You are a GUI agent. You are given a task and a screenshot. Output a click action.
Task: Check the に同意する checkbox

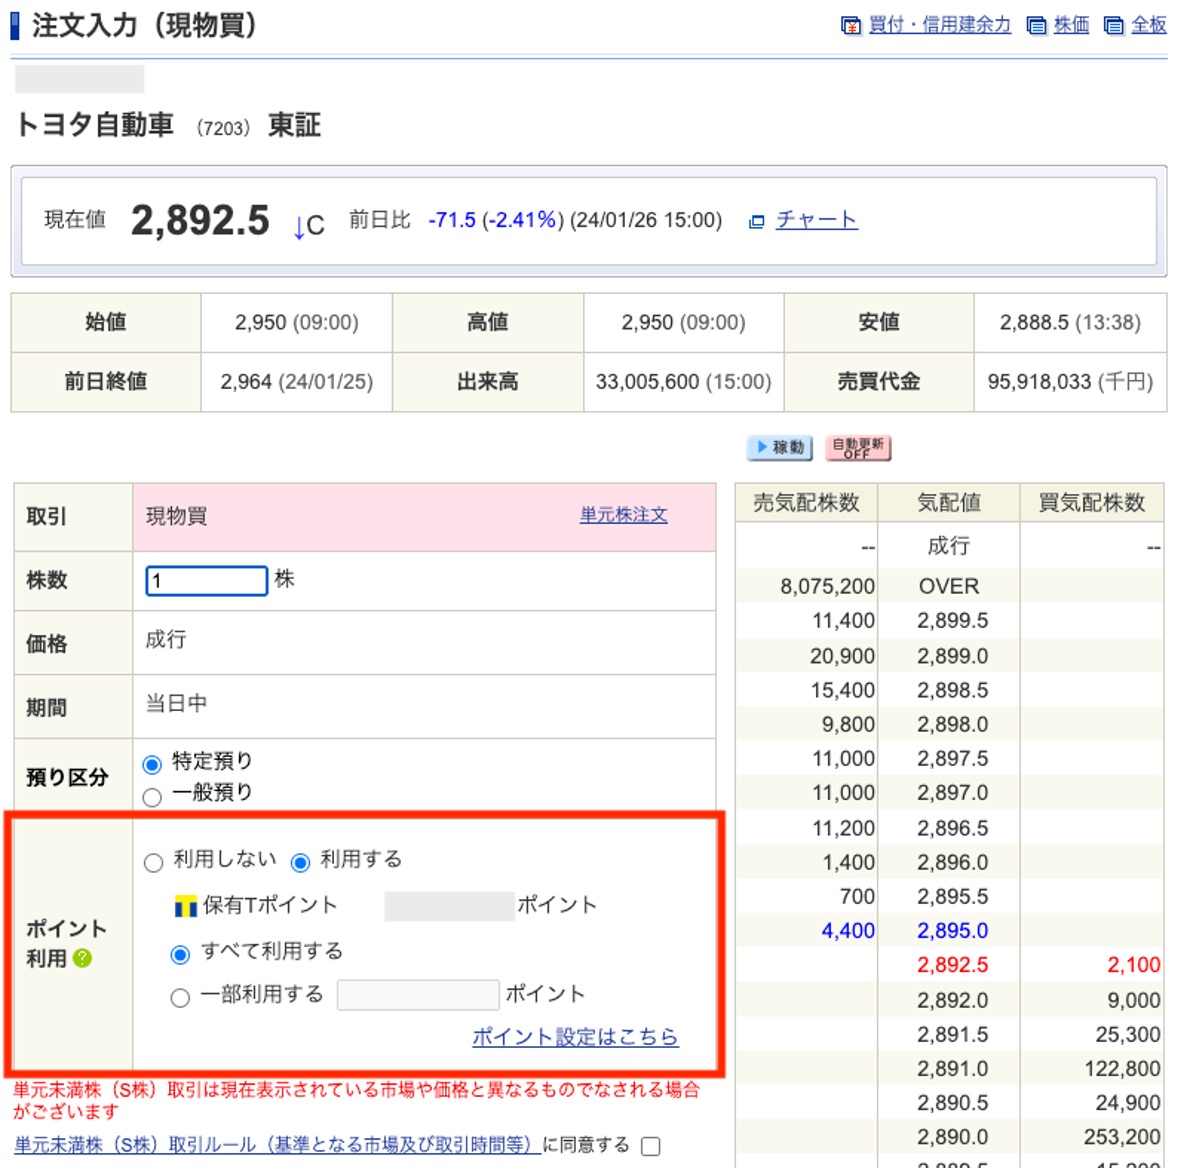(x=650, y=1146)
